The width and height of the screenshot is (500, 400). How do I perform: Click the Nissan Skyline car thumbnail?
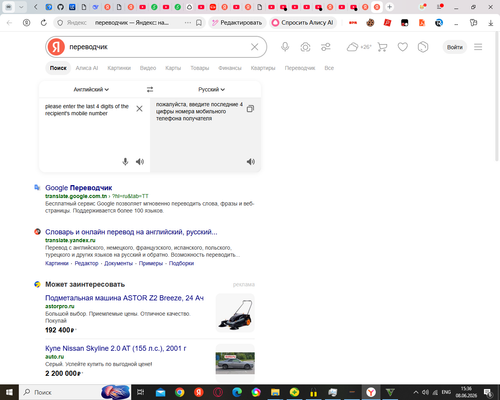click(x=235, y=363)
